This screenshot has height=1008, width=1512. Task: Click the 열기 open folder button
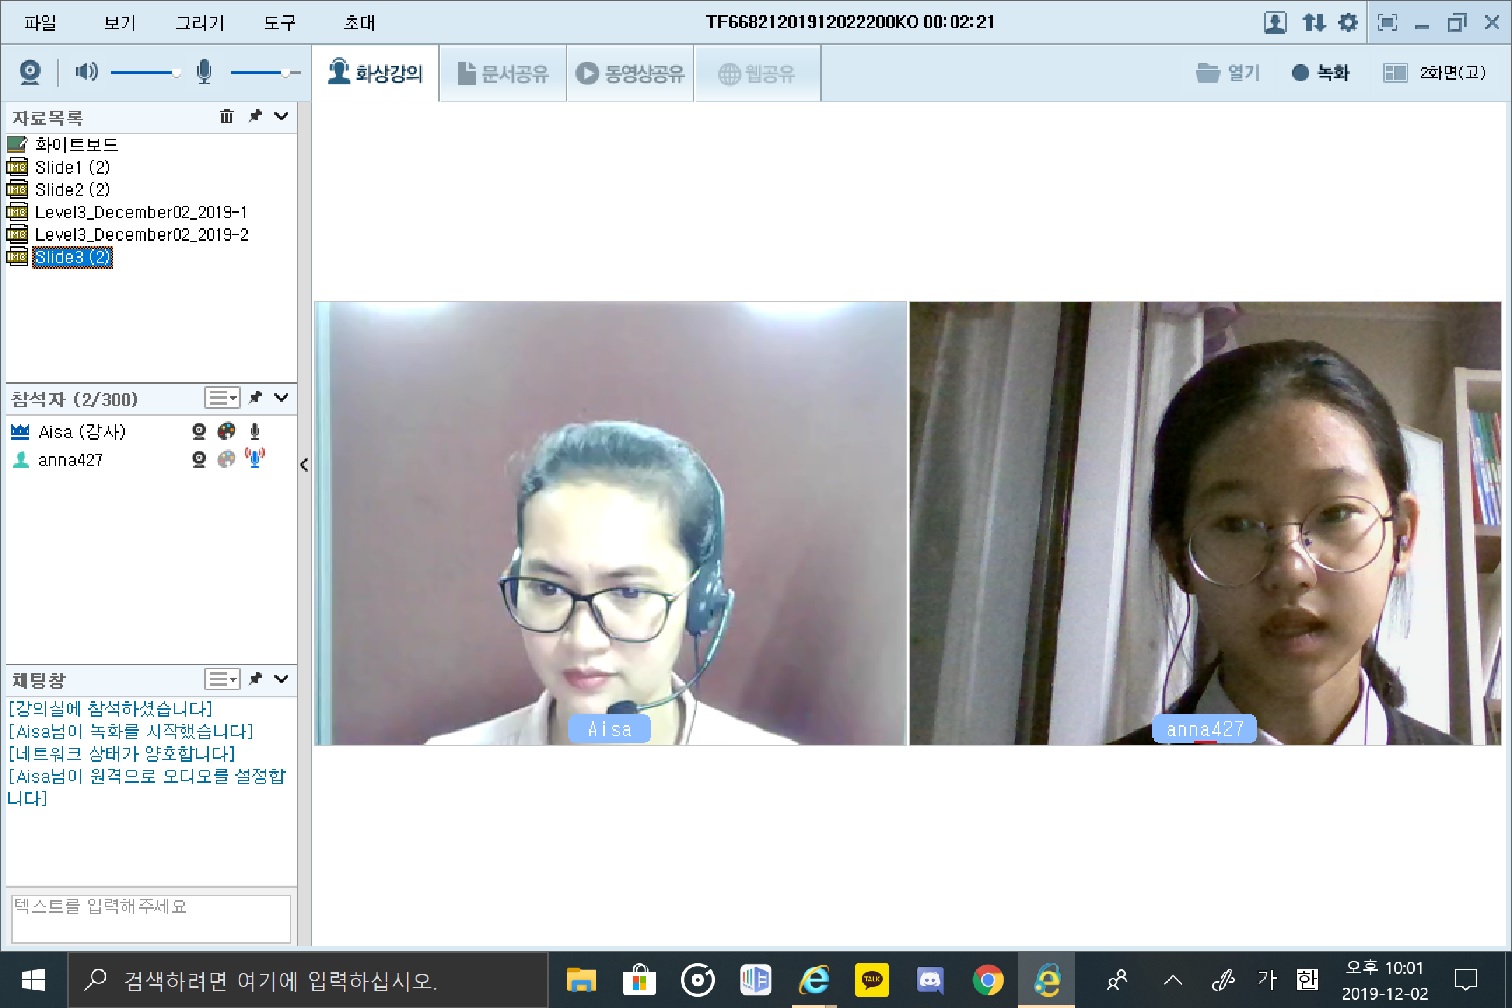click(1228, 73)
